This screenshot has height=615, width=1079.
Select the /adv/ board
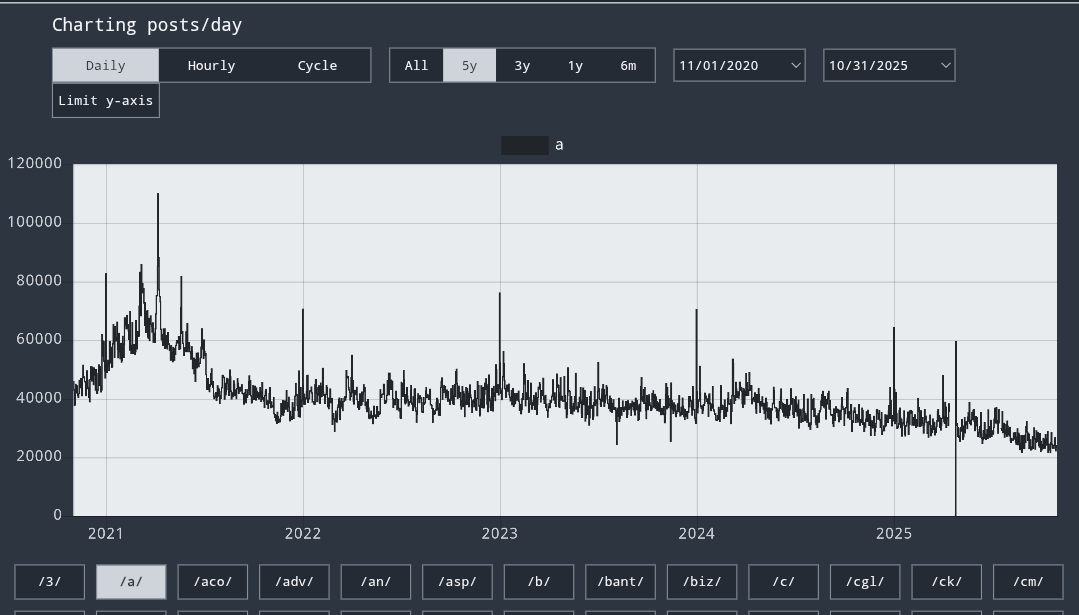click(x=294, y=582)
